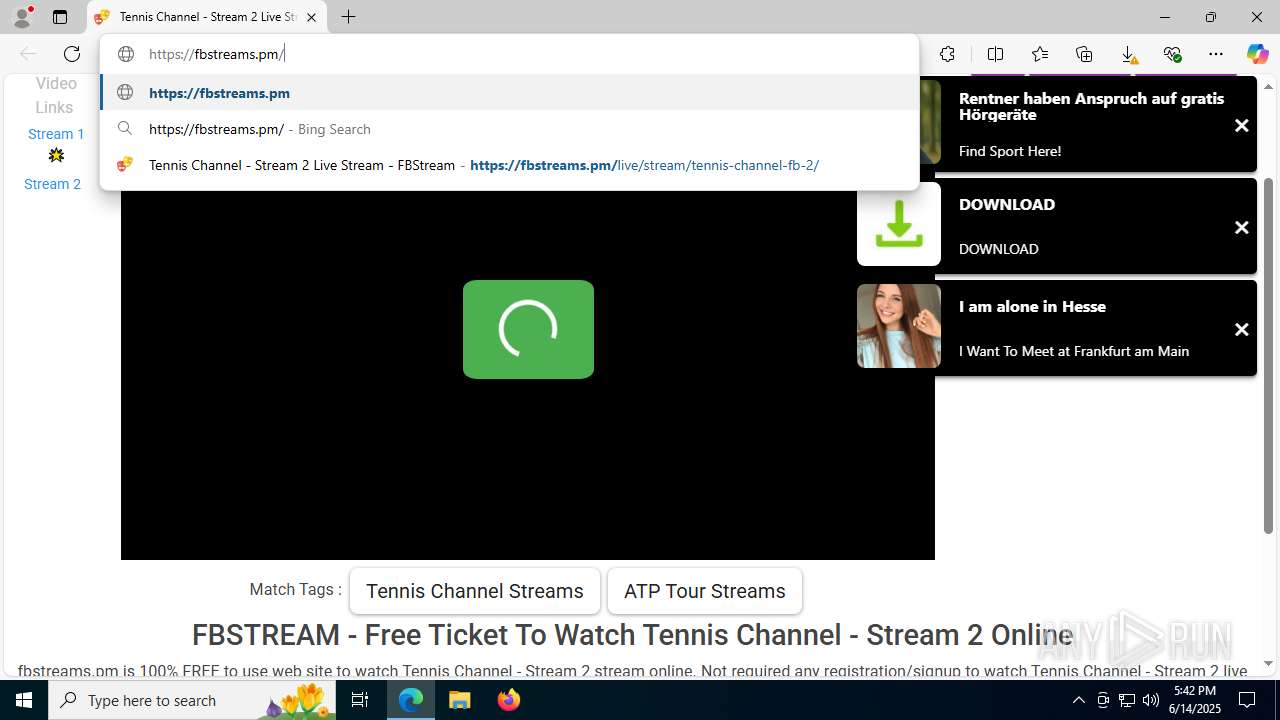This screenshot has height=720, width=1280.
Task: Click the ATP Tour Streams tag
Action: click(x=705, y=591)
